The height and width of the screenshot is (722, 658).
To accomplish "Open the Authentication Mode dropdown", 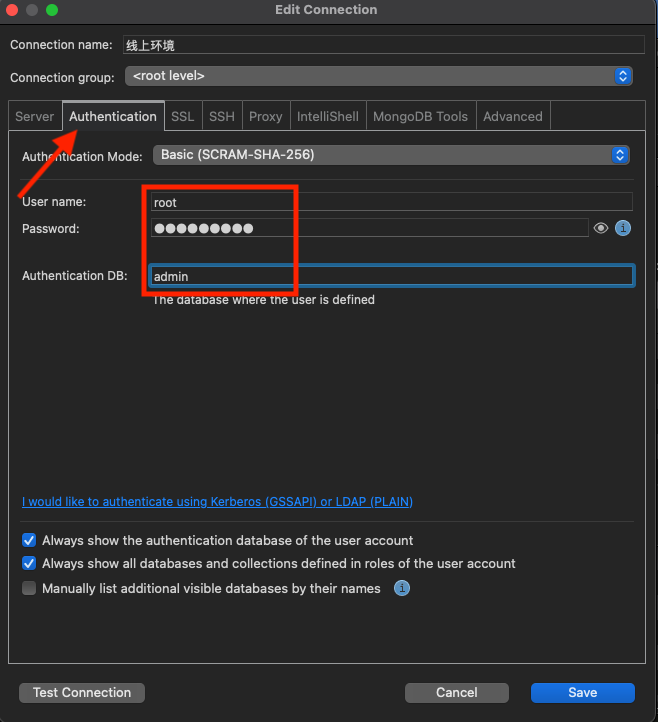I will pos(391,155).
